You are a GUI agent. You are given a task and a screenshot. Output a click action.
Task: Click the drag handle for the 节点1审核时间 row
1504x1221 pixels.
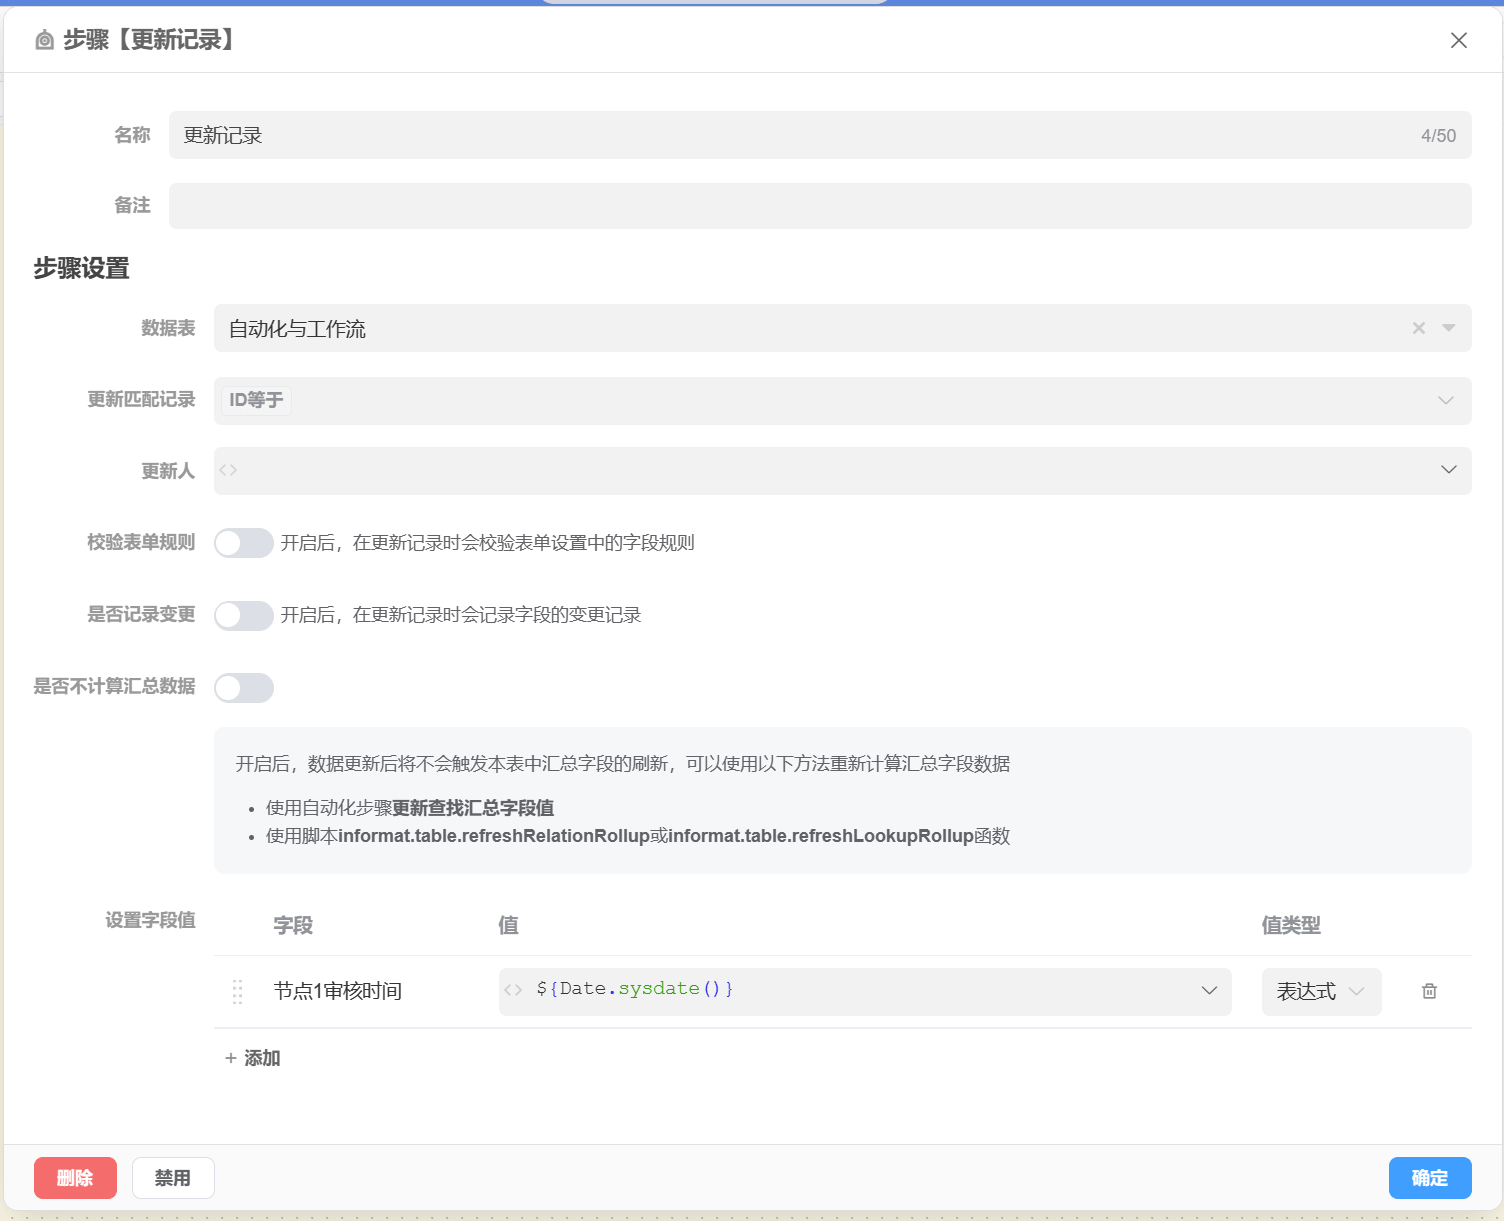click(x=237, y=991)
